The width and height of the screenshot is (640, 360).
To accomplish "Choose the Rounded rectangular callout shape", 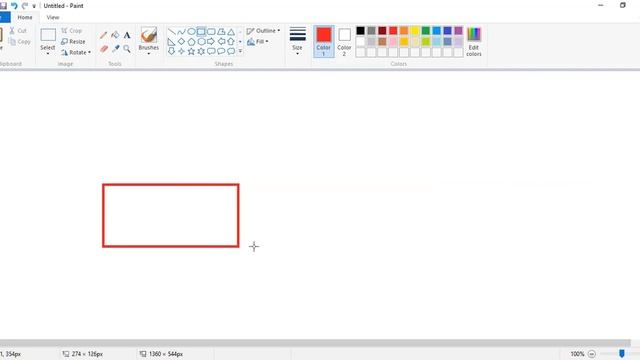I will [x=211, y=51].
